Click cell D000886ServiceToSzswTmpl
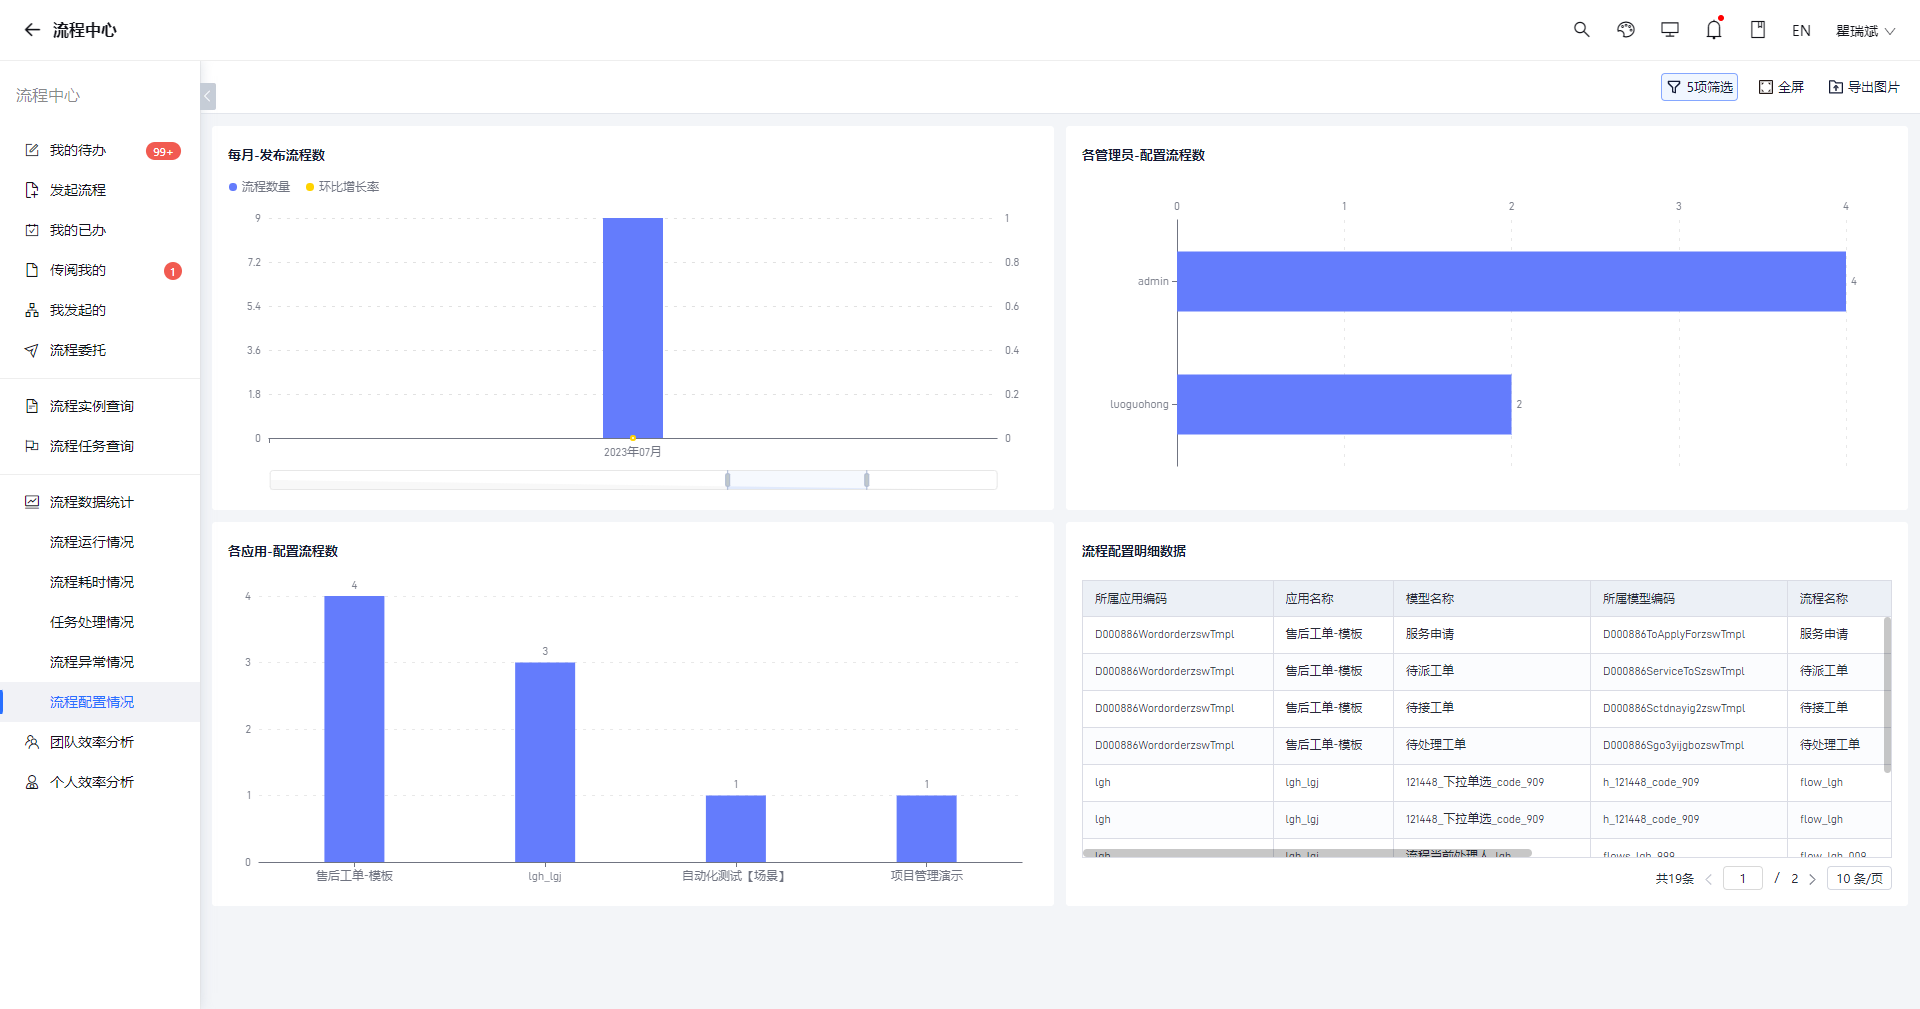 (1689, 671)
